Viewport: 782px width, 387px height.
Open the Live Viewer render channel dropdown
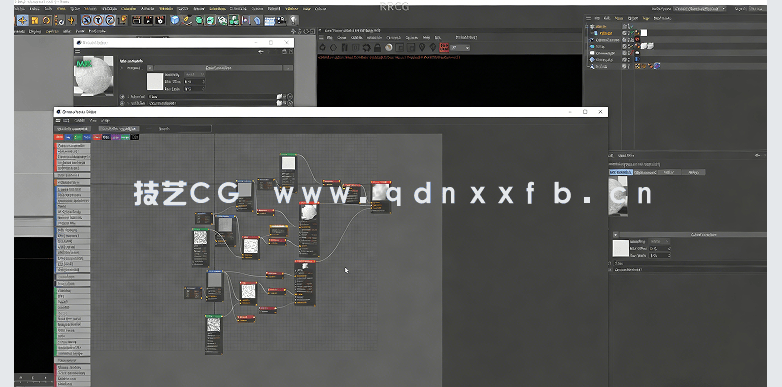460,47
